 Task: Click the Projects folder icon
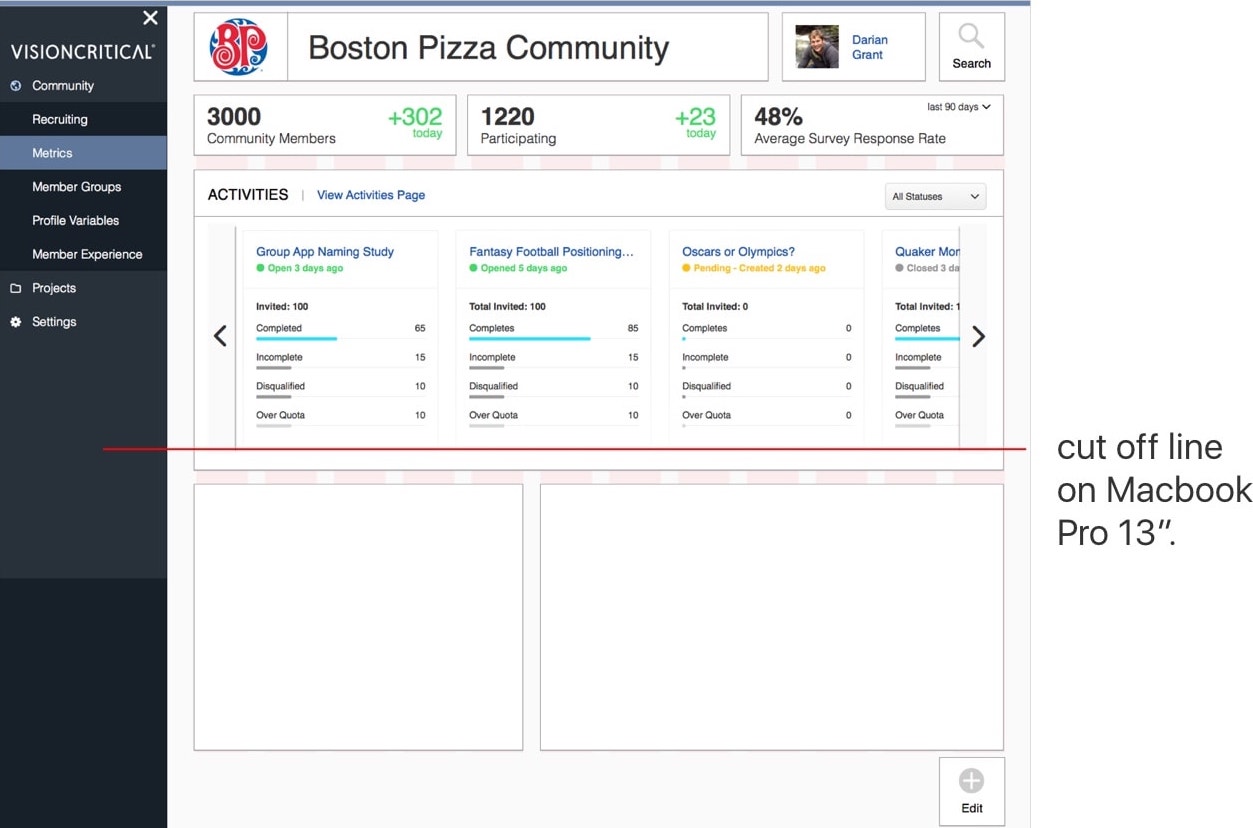16,288
